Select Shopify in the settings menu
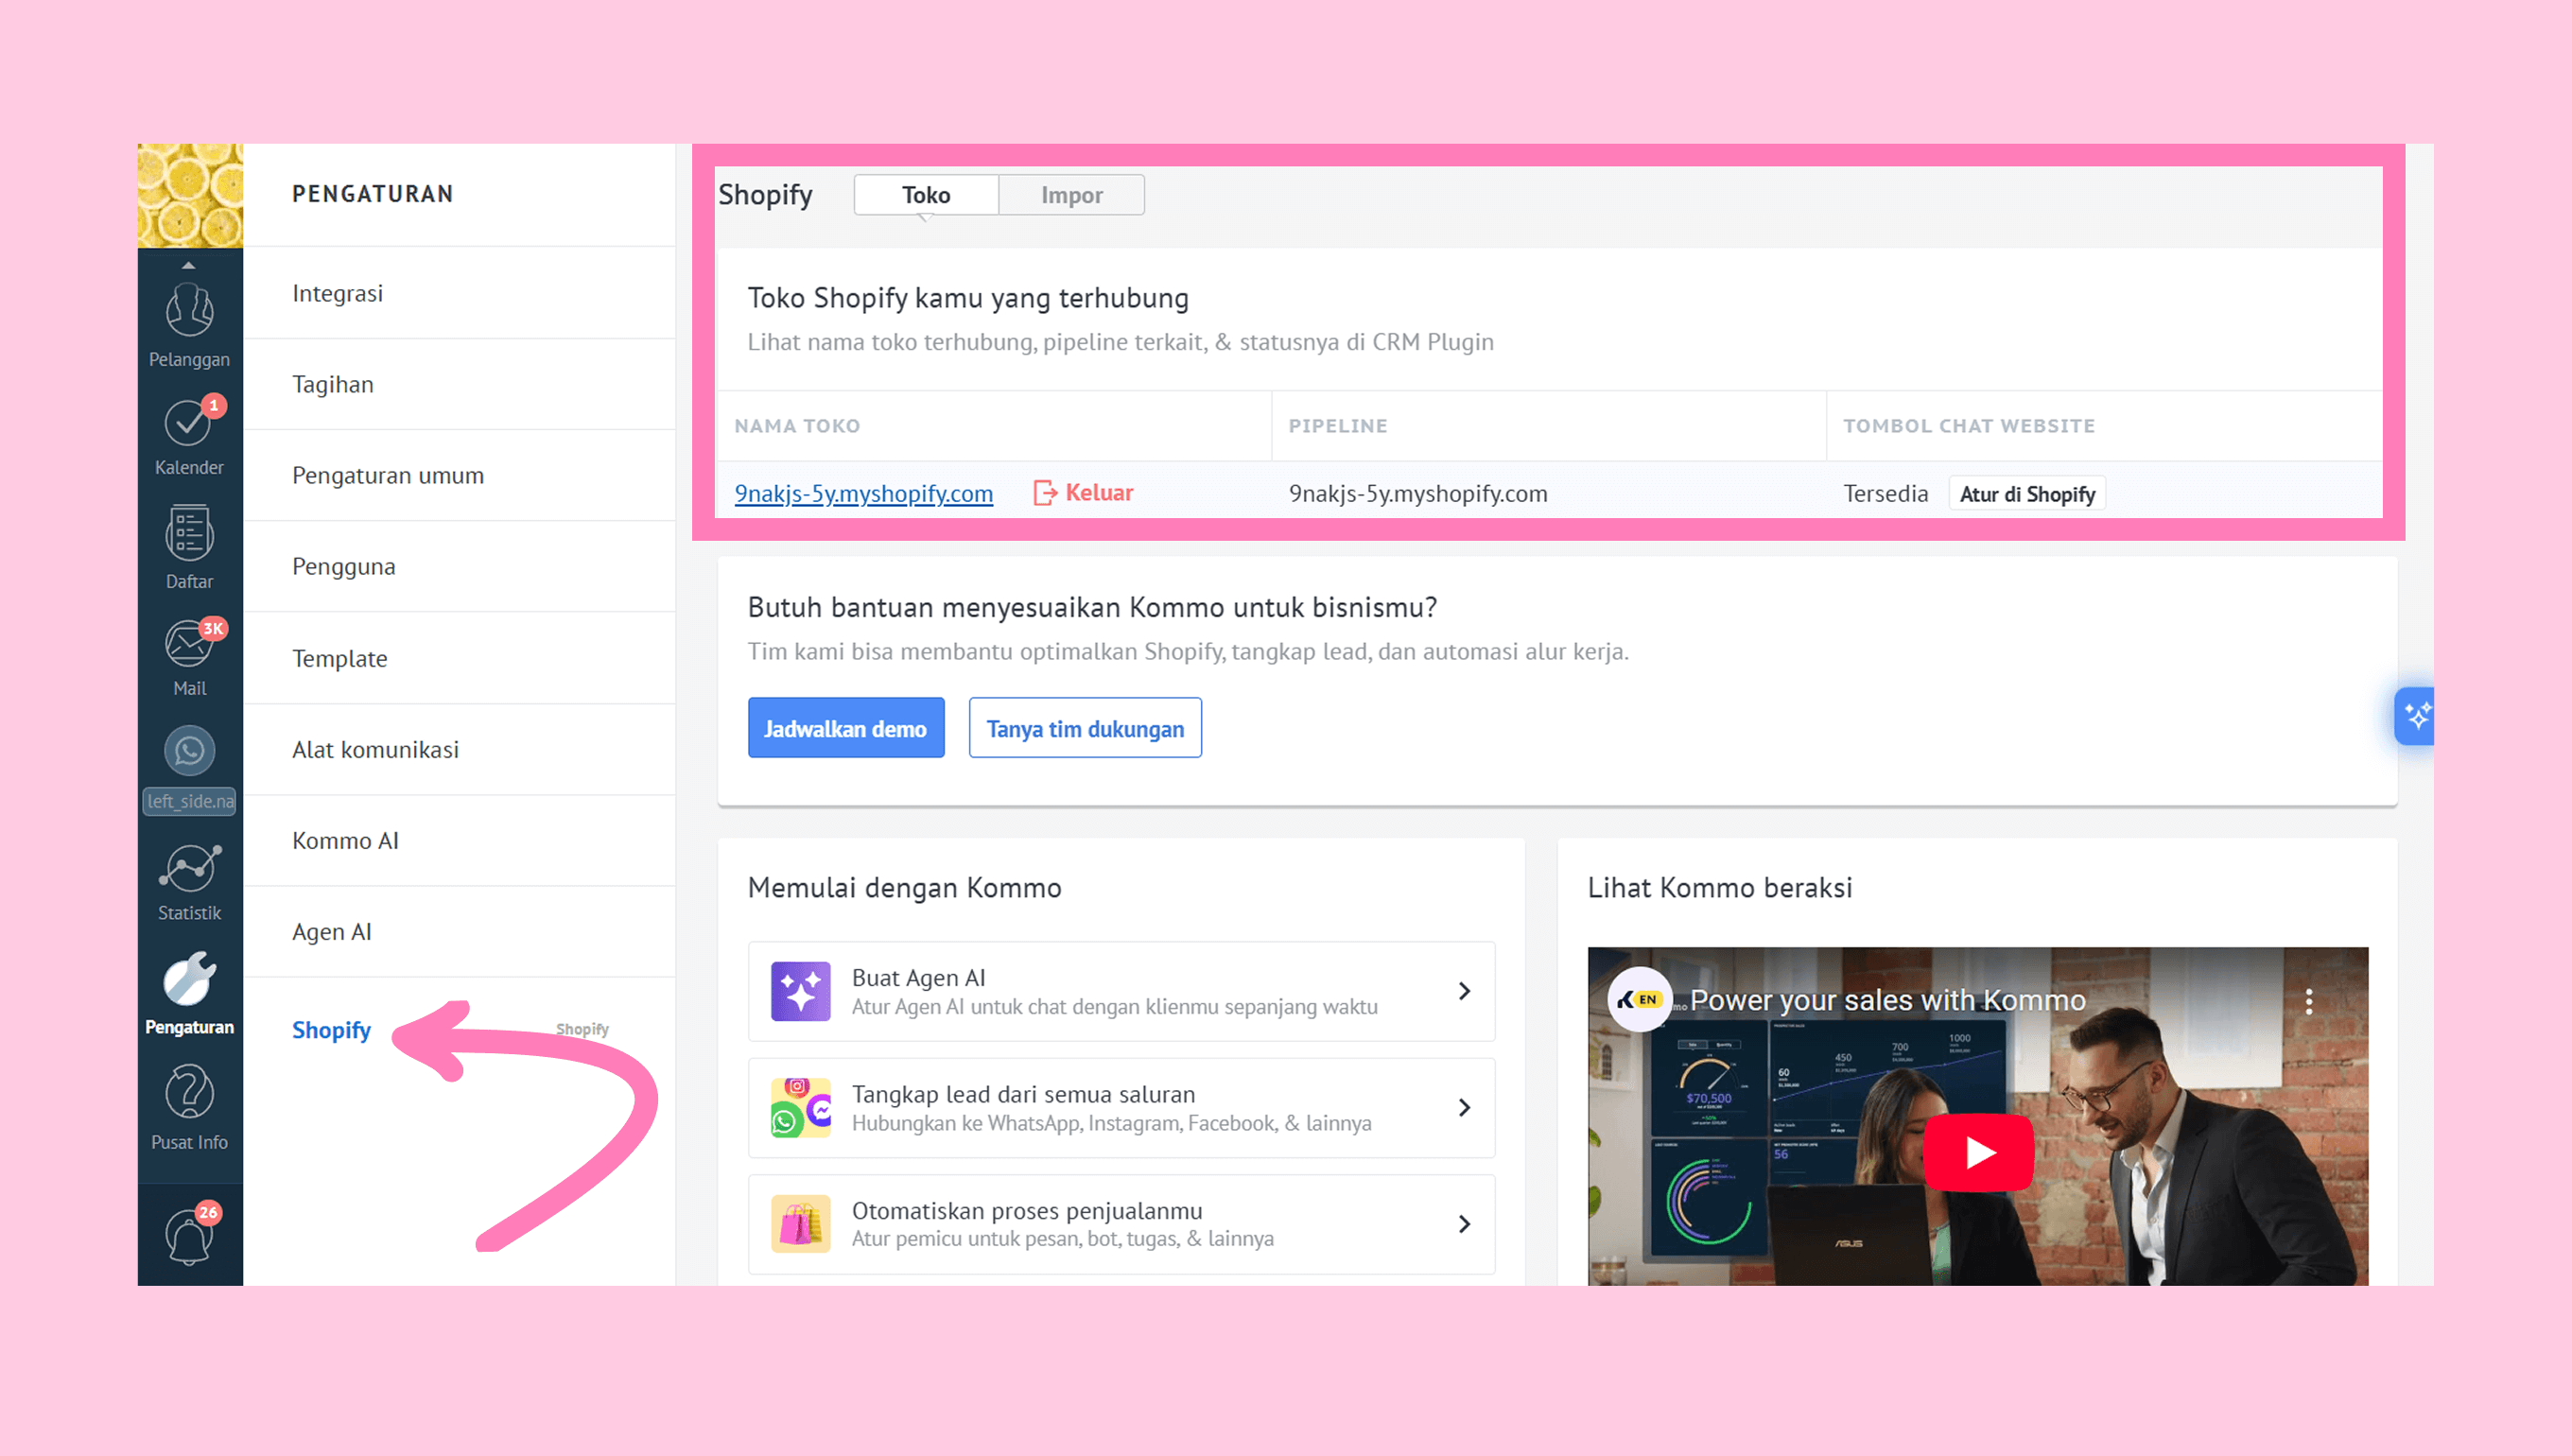Viewport: 2572px width, 1456px height. click(x=331, y=1030)
